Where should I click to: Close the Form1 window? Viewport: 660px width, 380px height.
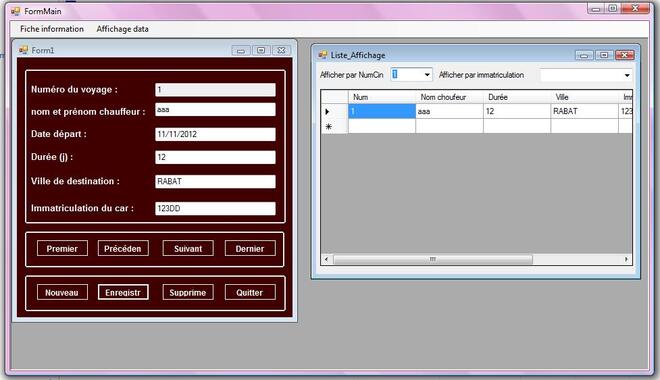click(x=281, y=50)
